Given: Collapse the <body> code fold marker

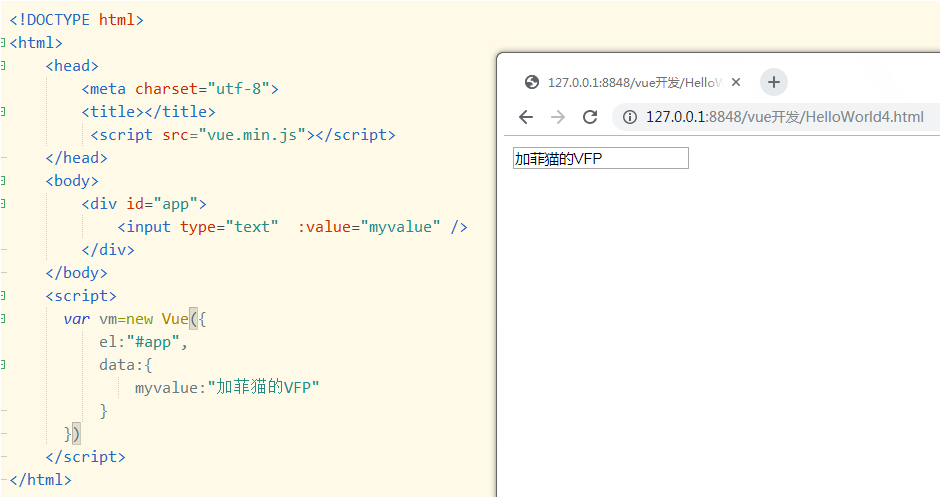Looking at the screenshot, I should (x=3, y=181).
